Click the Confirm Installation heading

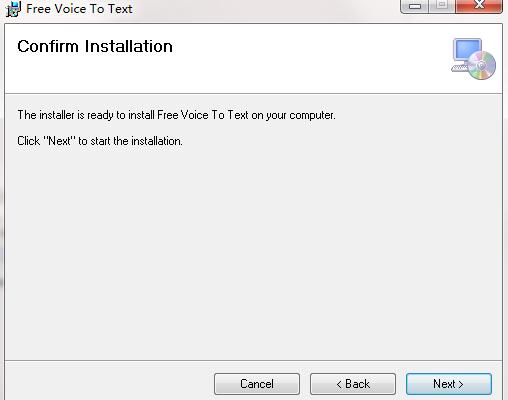(95, 46)
